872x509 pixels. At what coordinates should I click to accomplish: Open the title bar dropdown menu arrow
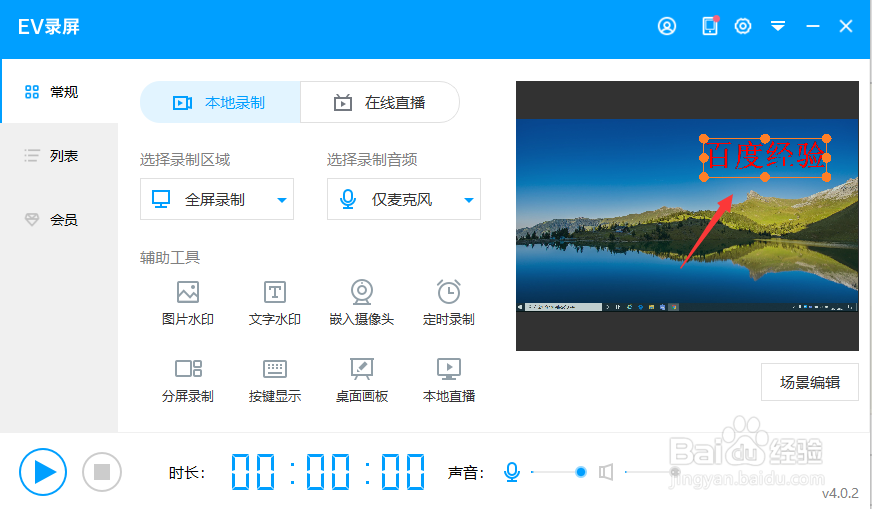tap(778, 26)
